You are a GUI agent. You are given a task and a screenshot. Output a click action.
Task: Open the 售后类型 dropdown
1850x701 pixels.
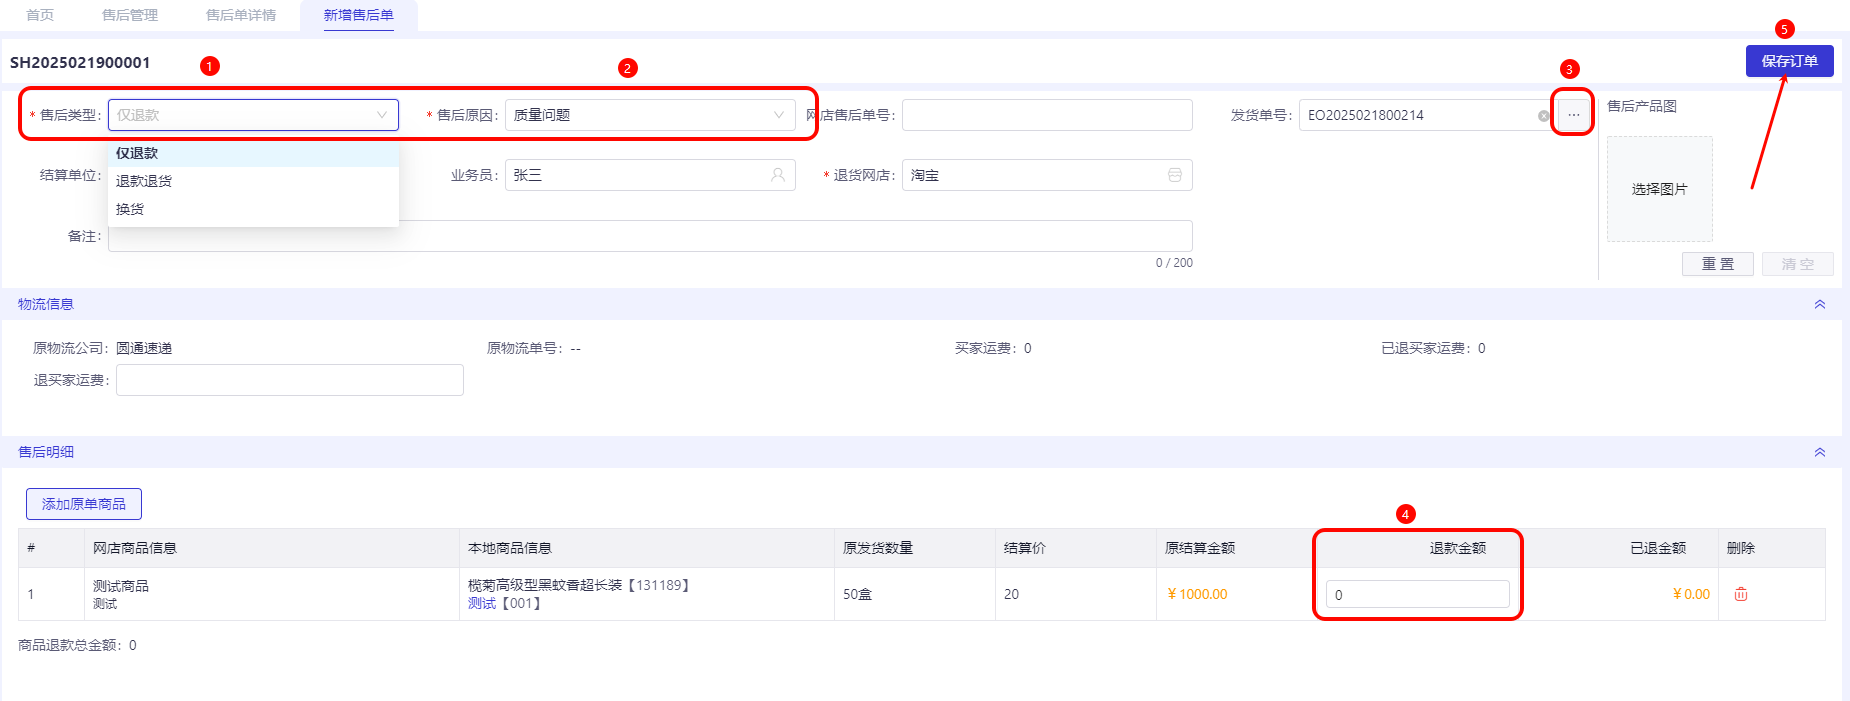253,115
